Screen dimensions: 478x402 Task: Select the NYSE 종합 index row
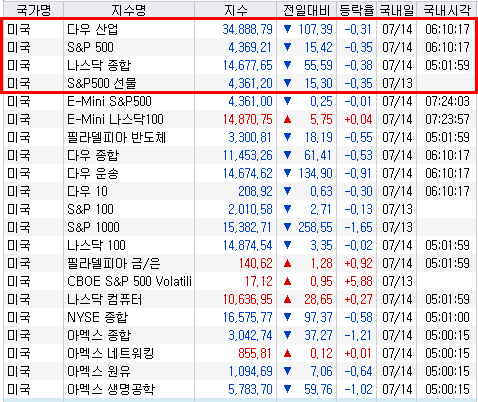click(x=240, y=317)
